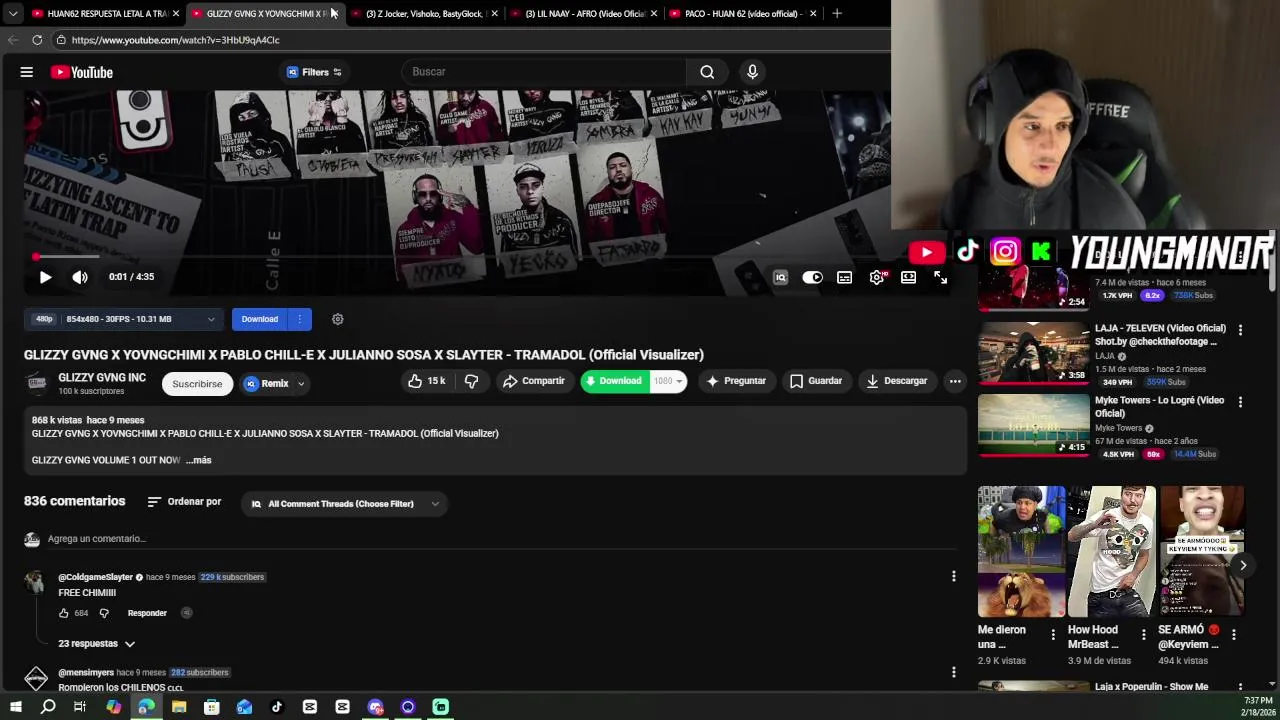This screenshot has width=1280, height=720.
Task: Play the video
Action: point(45,277)
